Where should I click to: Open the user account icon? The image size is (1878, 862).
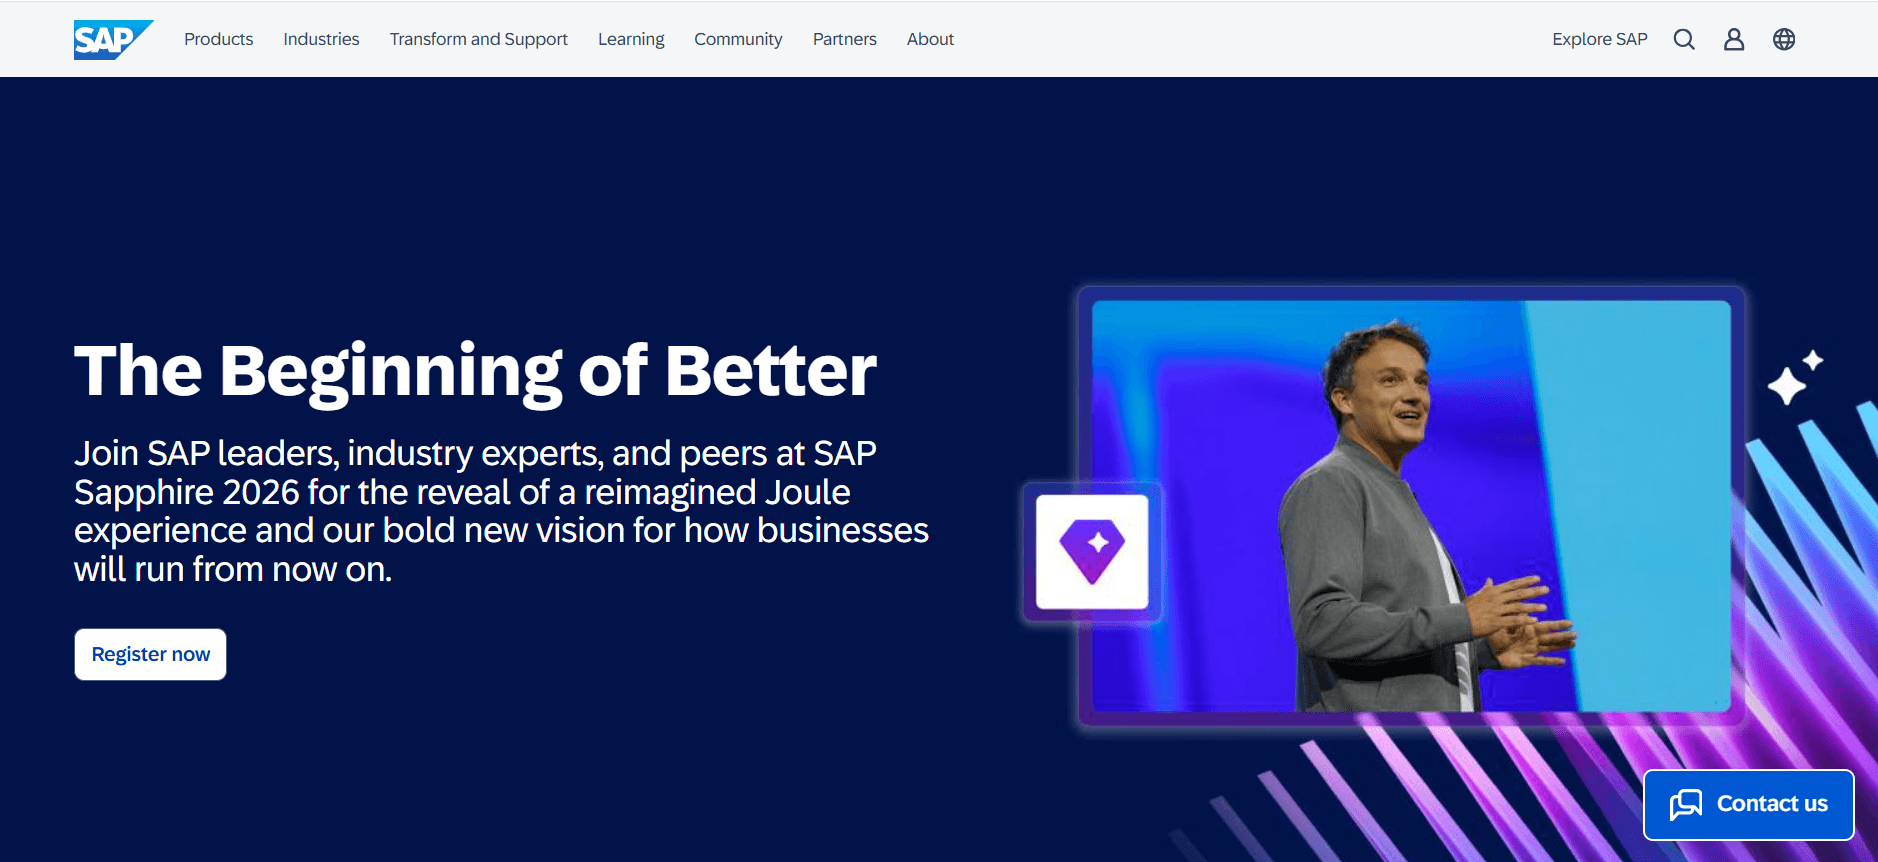pos(1734,39)
